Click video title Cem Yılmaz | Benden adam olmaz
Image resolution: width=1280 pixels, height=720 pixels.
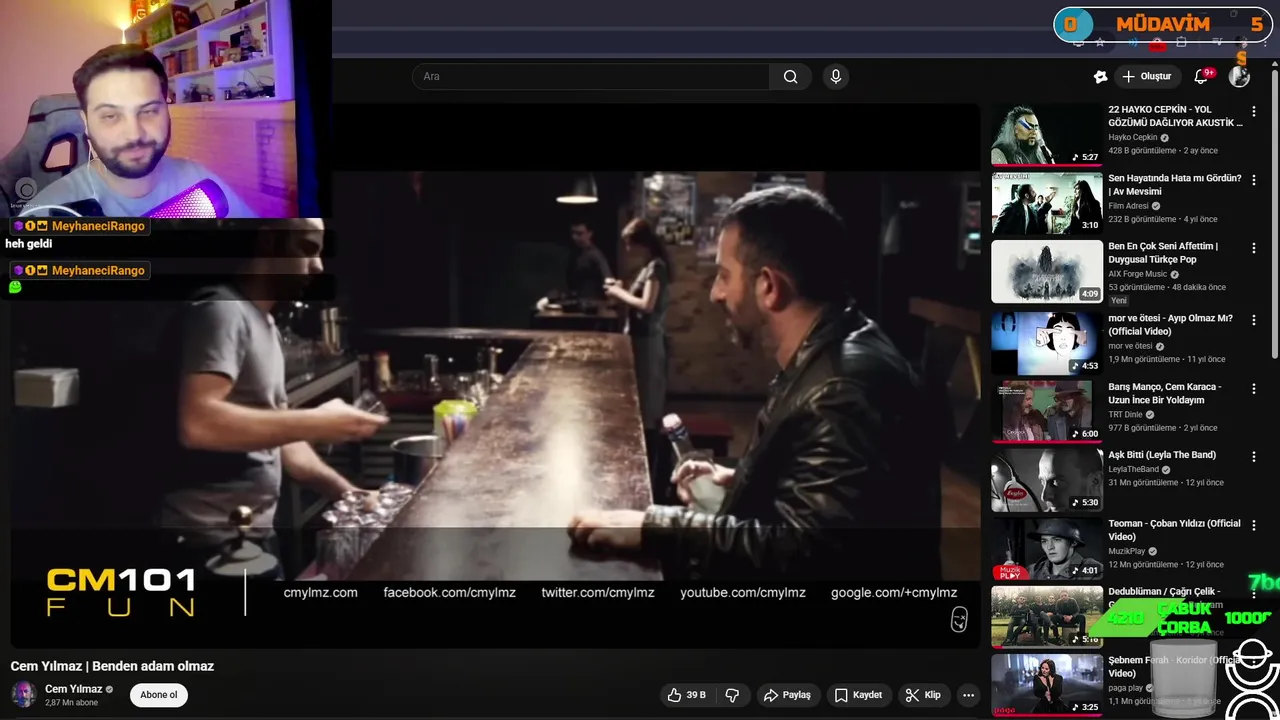(112, 666)
